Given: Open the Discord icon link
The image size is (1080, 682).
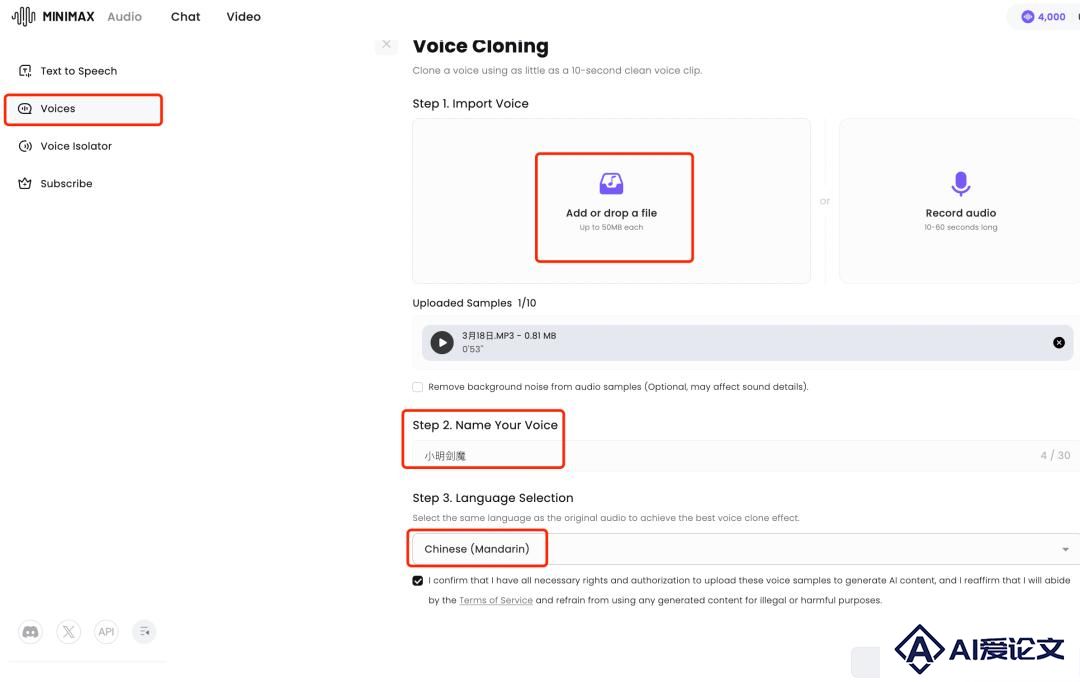Looking at the screenshot, I should tap(30, 632).
